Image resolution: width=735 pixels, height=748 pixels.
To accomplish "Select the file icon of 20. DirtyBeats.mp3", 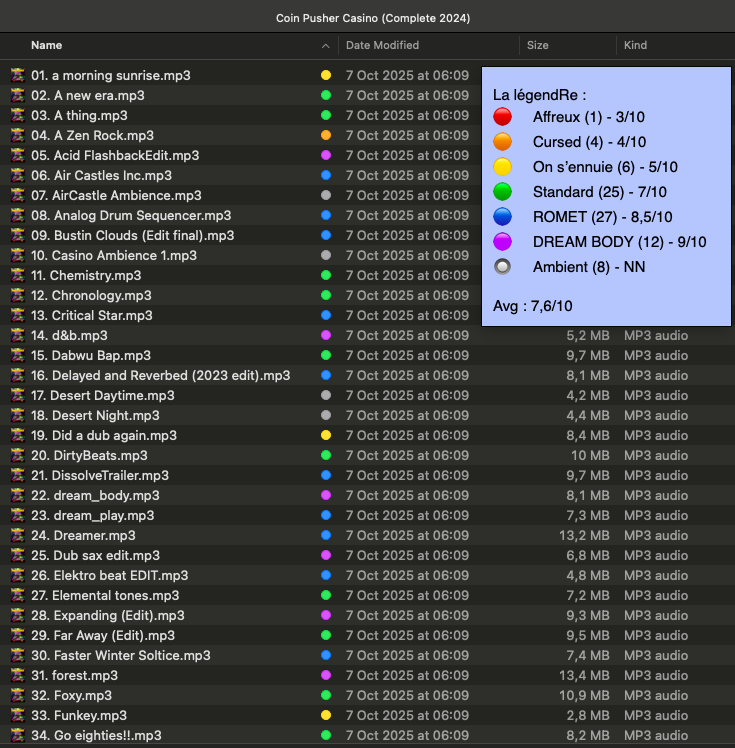I will coord(18,456).
